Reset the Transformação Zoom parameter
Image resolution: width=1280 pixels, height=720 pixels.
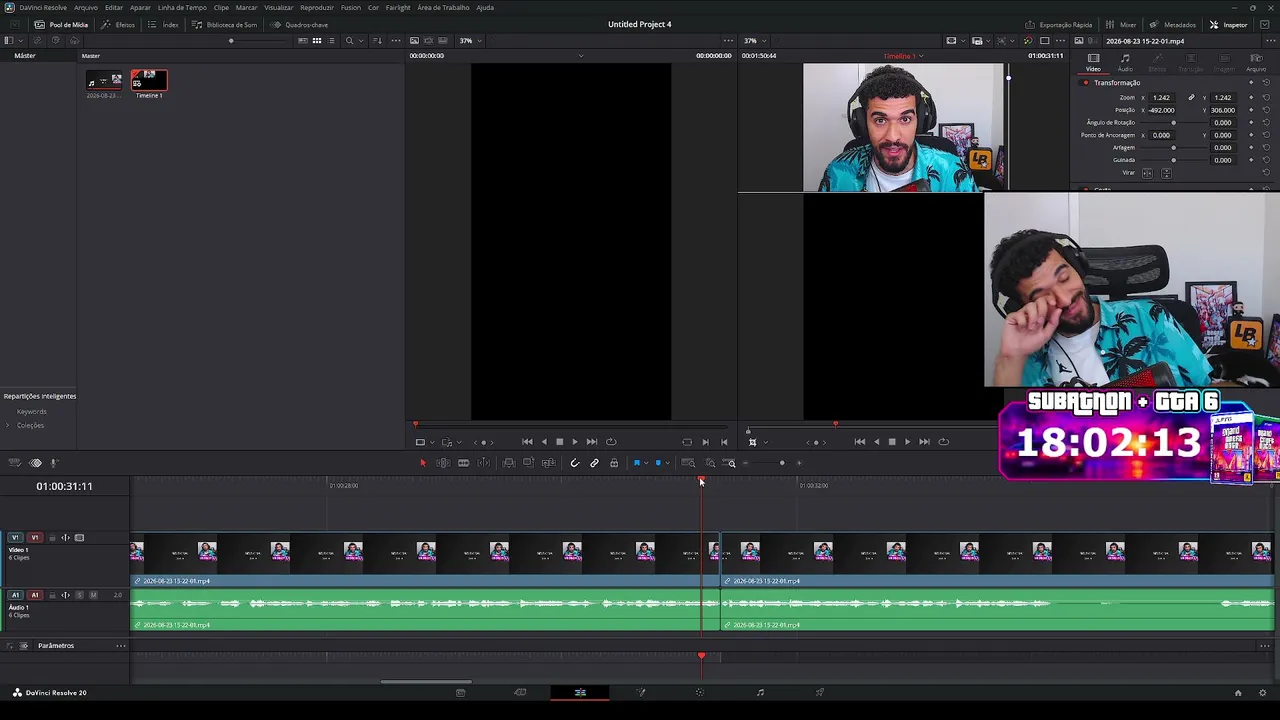tap(1266, 98)
